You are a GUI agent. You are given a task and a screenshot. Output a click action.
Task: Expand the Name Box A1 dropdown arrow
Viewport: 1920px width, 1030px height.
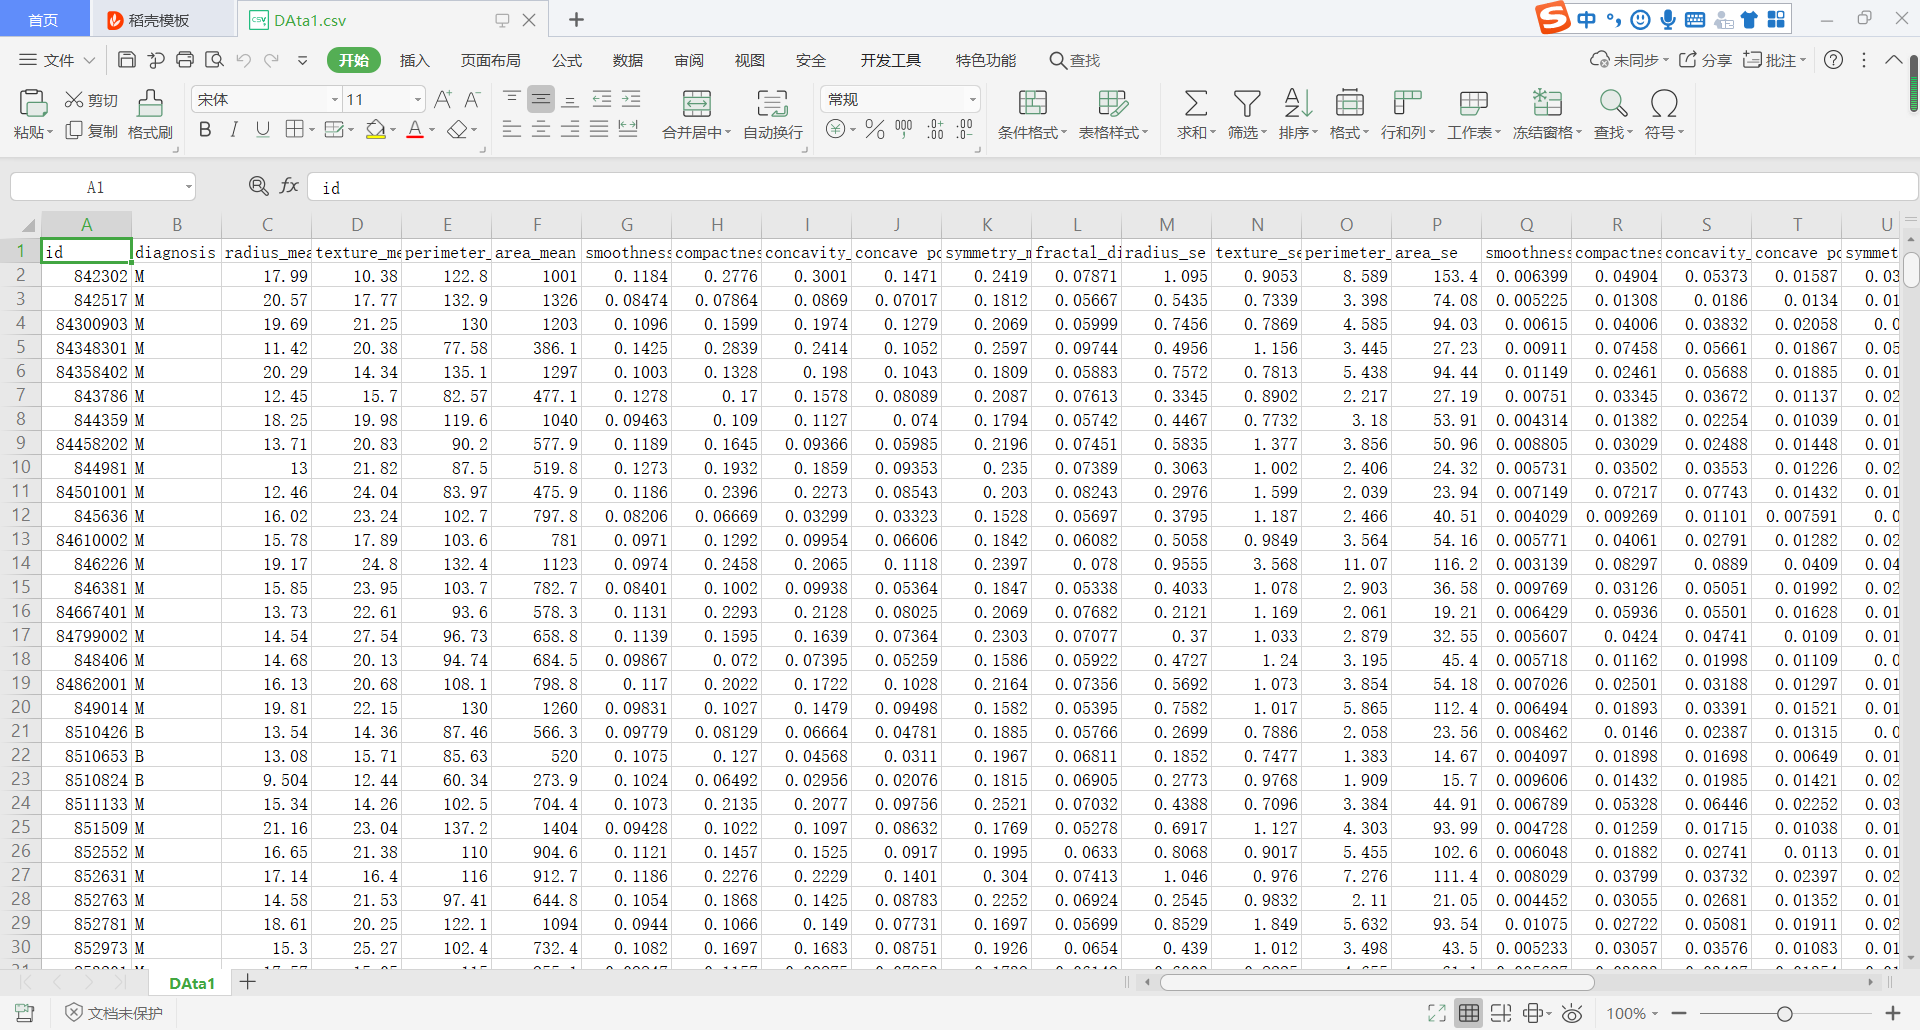(x=188, y=187)
